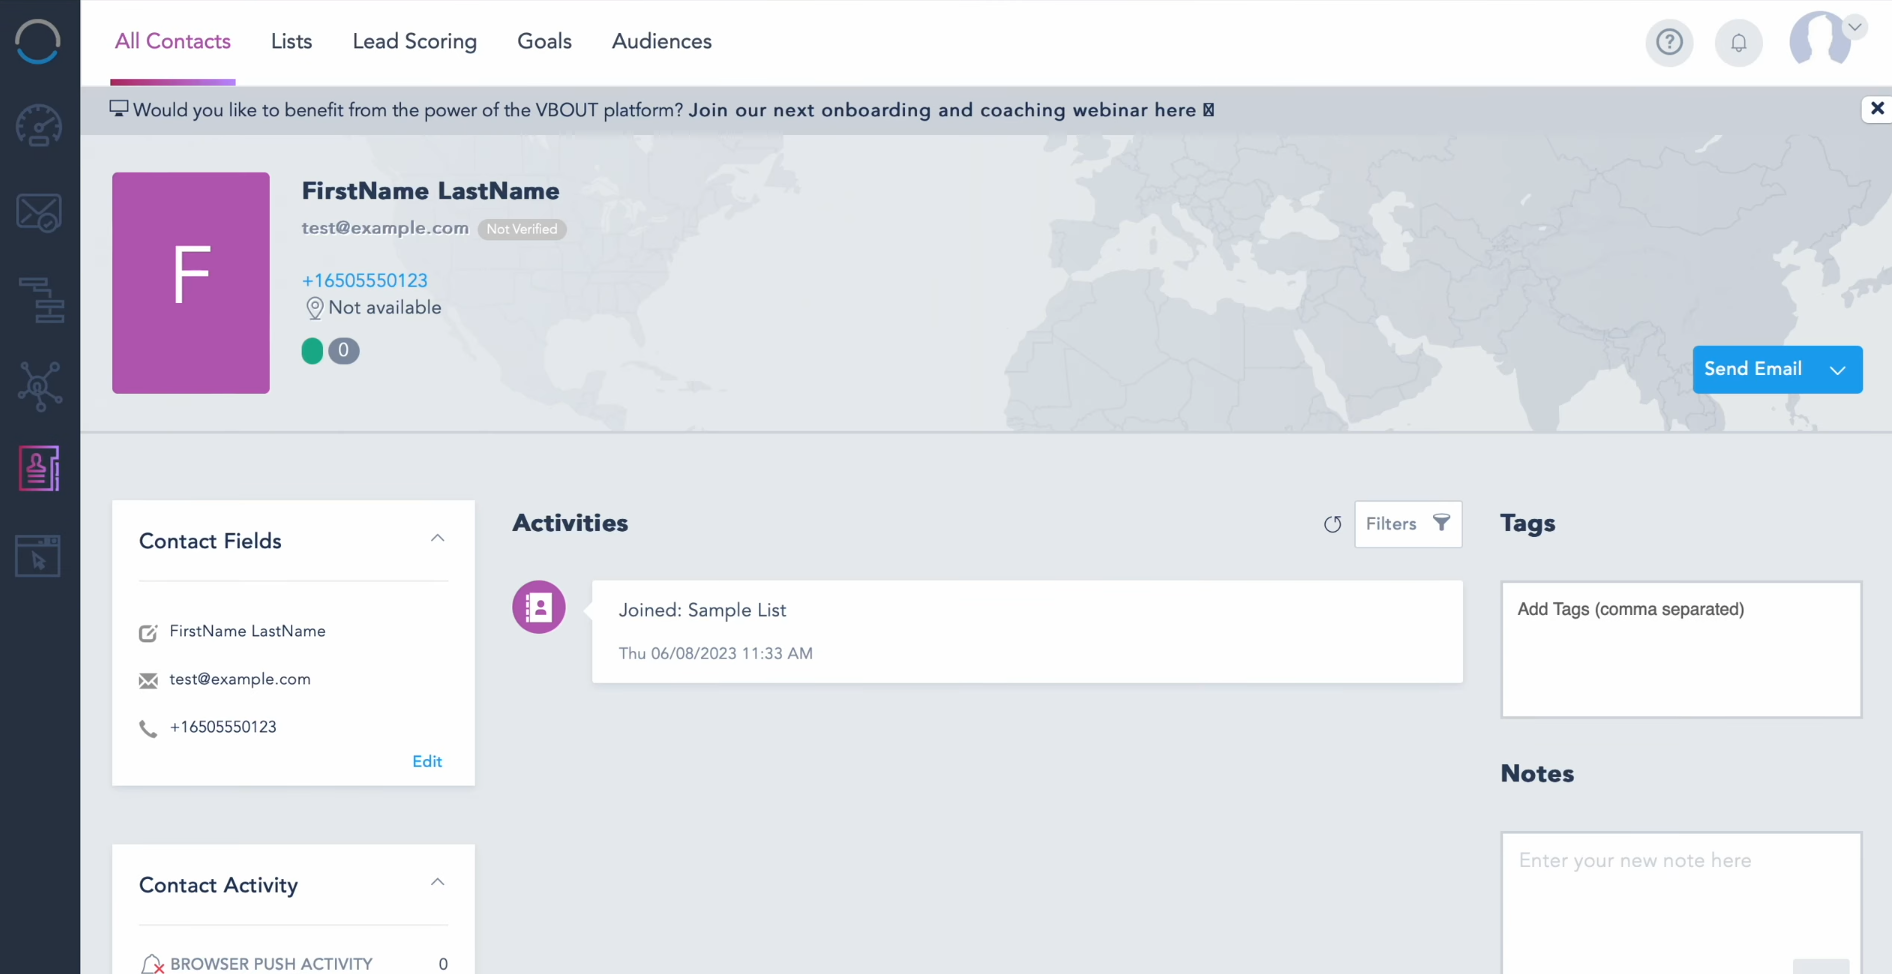The image size is (1892, 974).
Task: Open the Social Media network icon
Action: coord(40,386)
